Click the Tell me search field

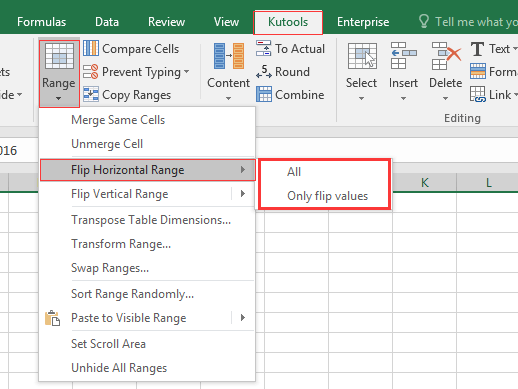[x=476, y=22]
